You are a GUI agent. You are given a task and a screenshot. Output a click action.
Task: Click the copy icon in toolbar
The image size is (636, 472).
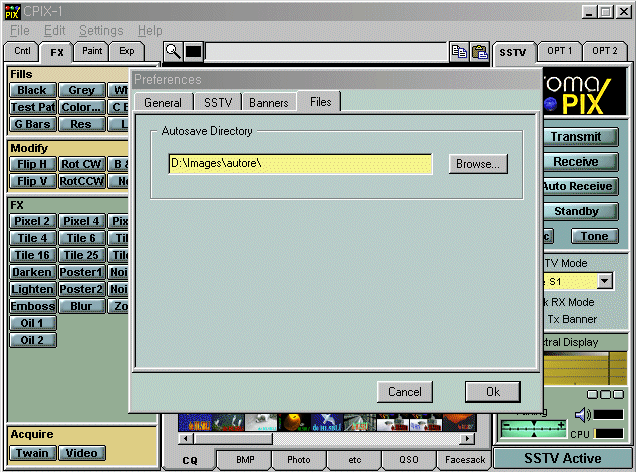click(459, 52)
